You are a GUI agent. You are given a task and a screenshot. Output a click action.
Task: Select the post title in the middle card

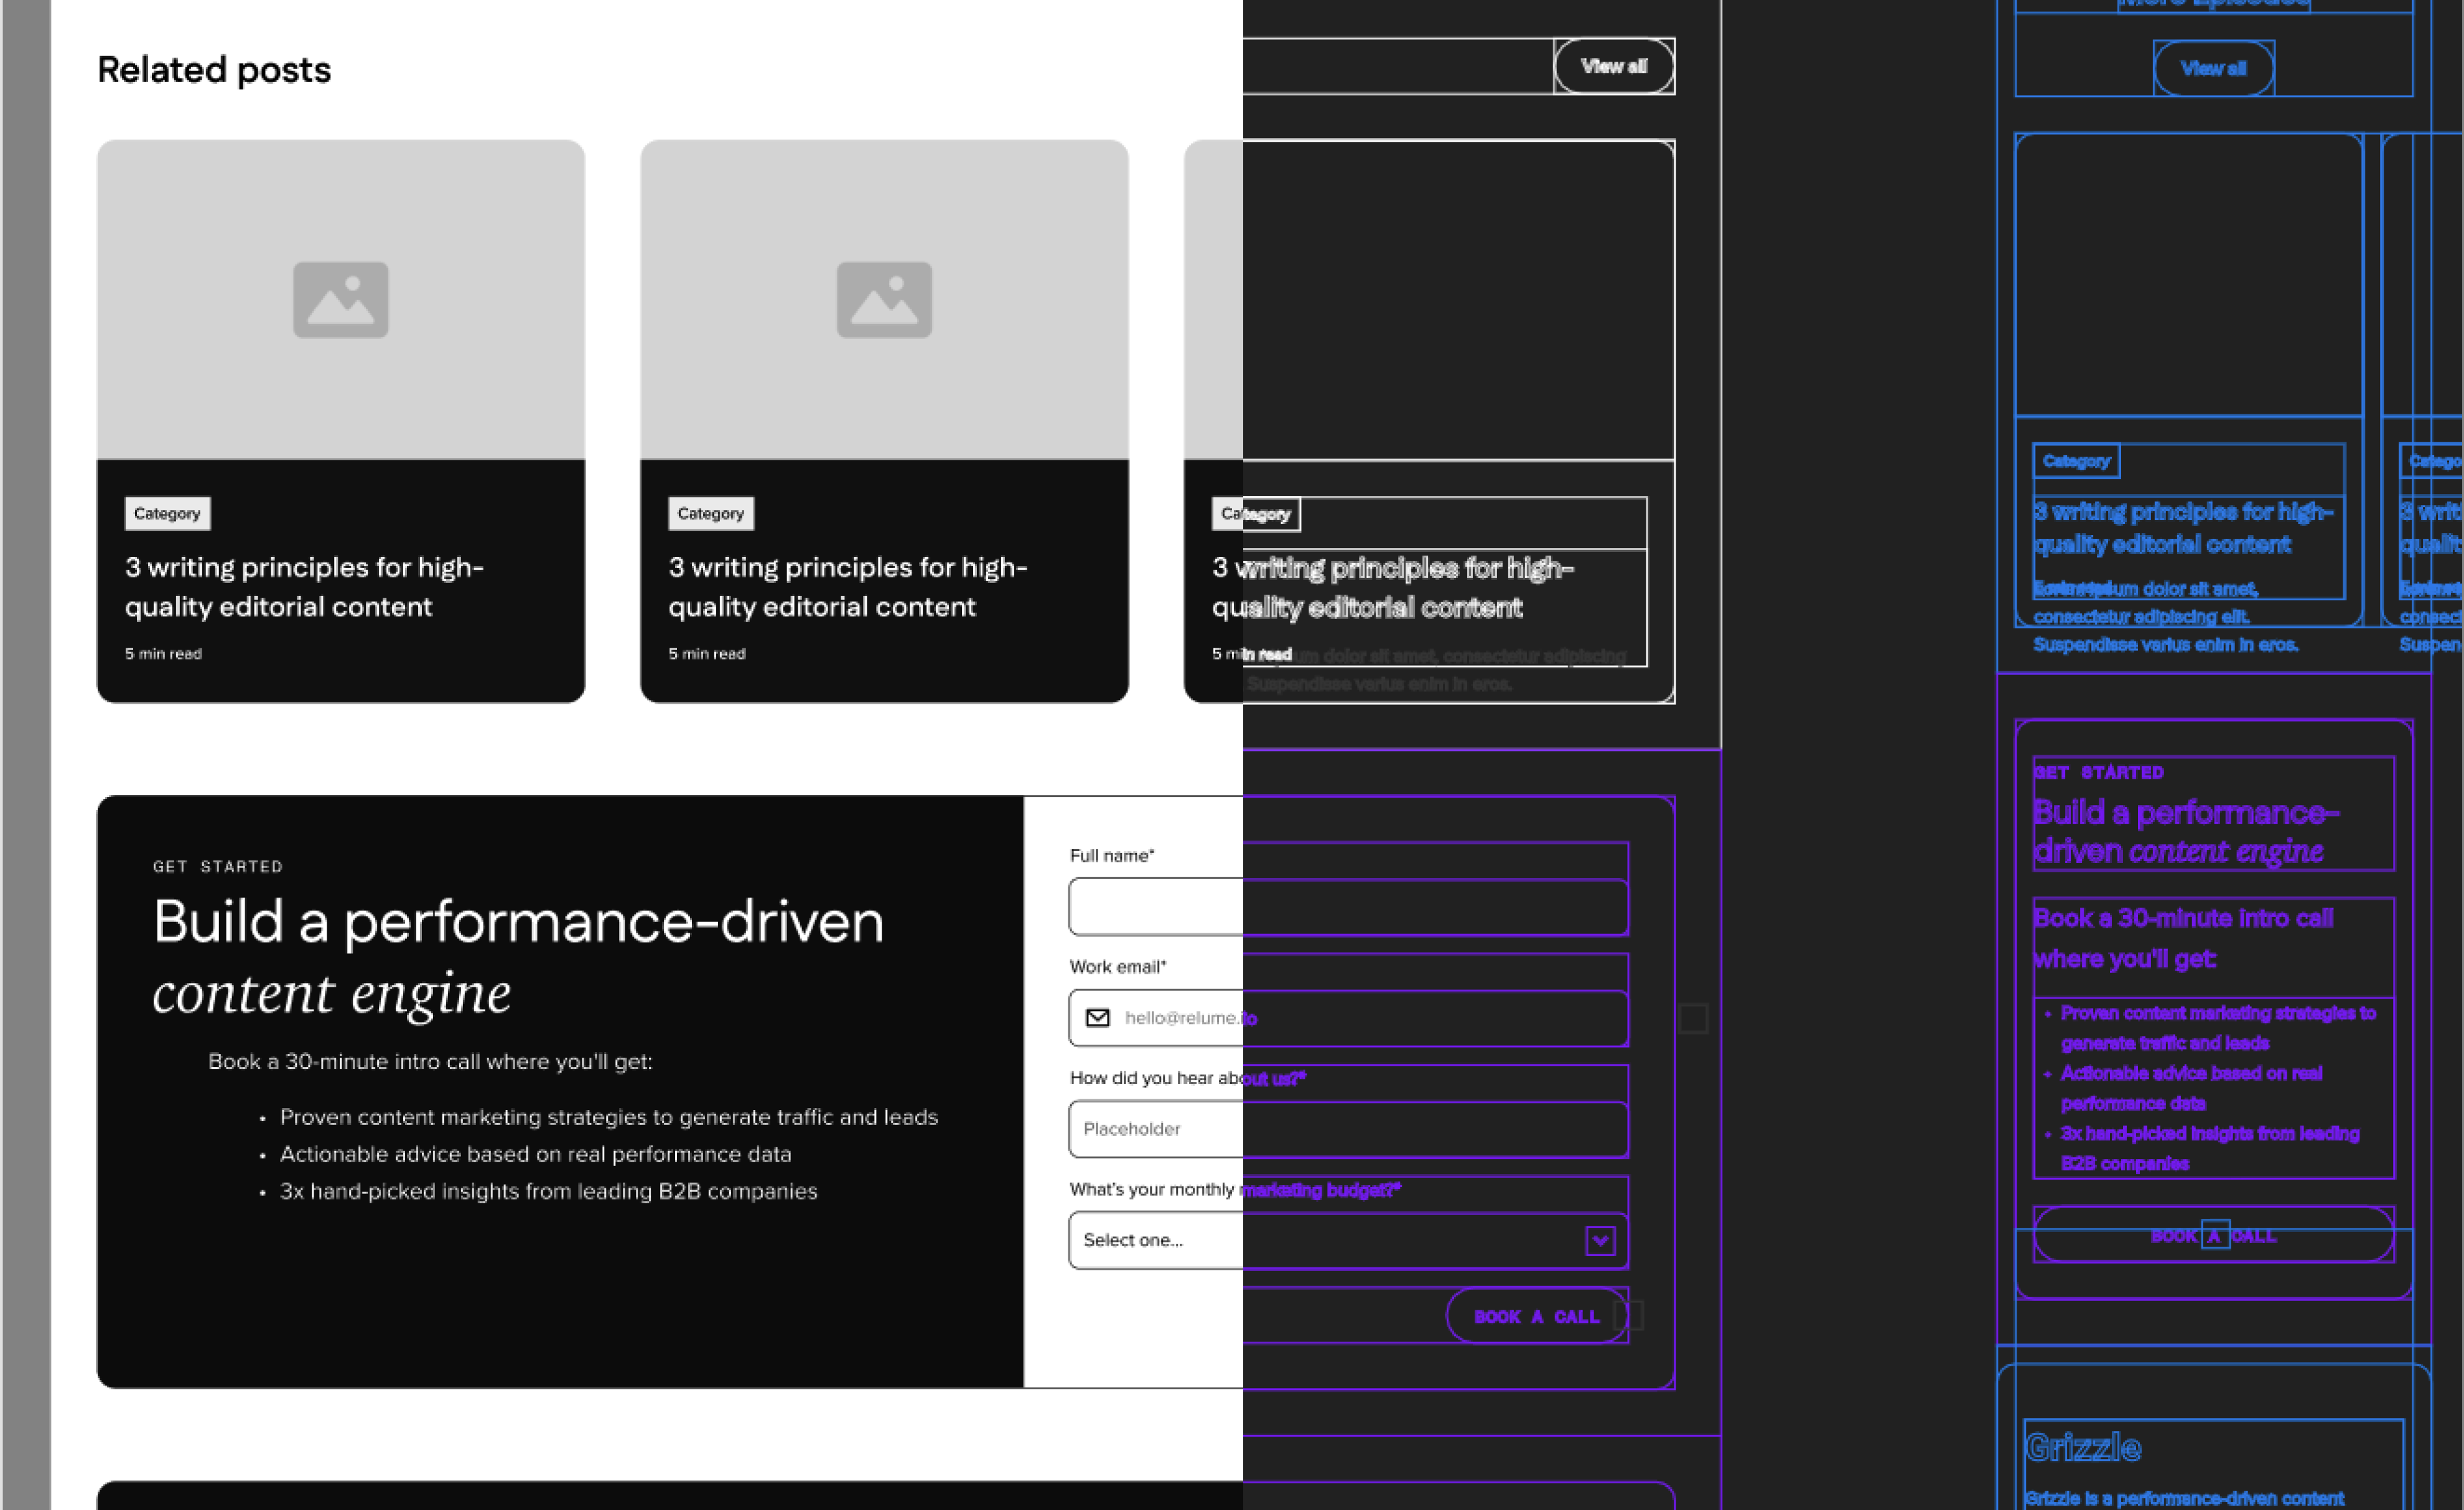click(x=848, y=587)
